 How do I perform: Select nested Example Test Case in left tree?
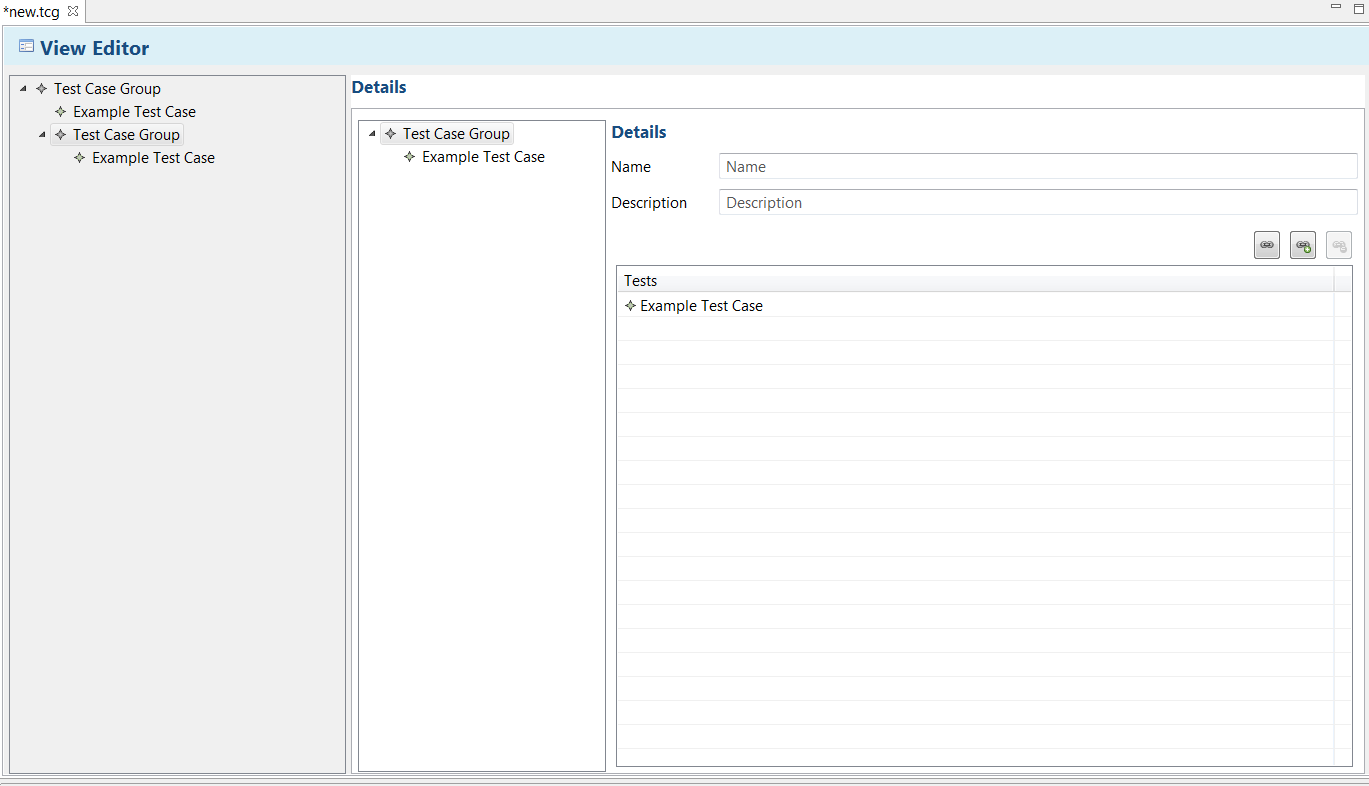coord(153,158)
